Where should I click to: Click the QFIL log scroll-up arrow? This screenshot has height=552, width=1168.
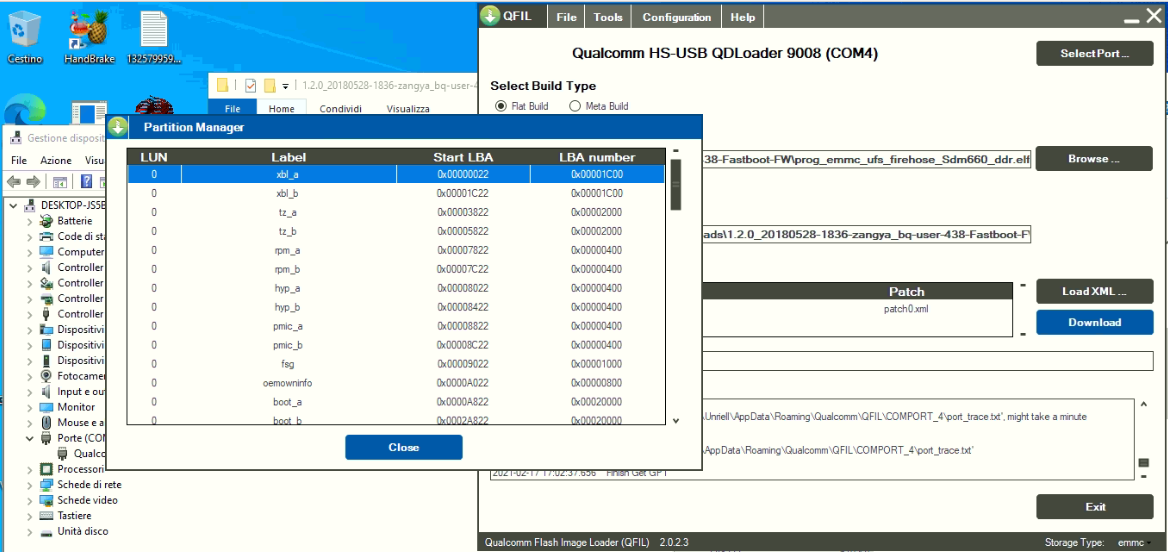pos(1144,404)
